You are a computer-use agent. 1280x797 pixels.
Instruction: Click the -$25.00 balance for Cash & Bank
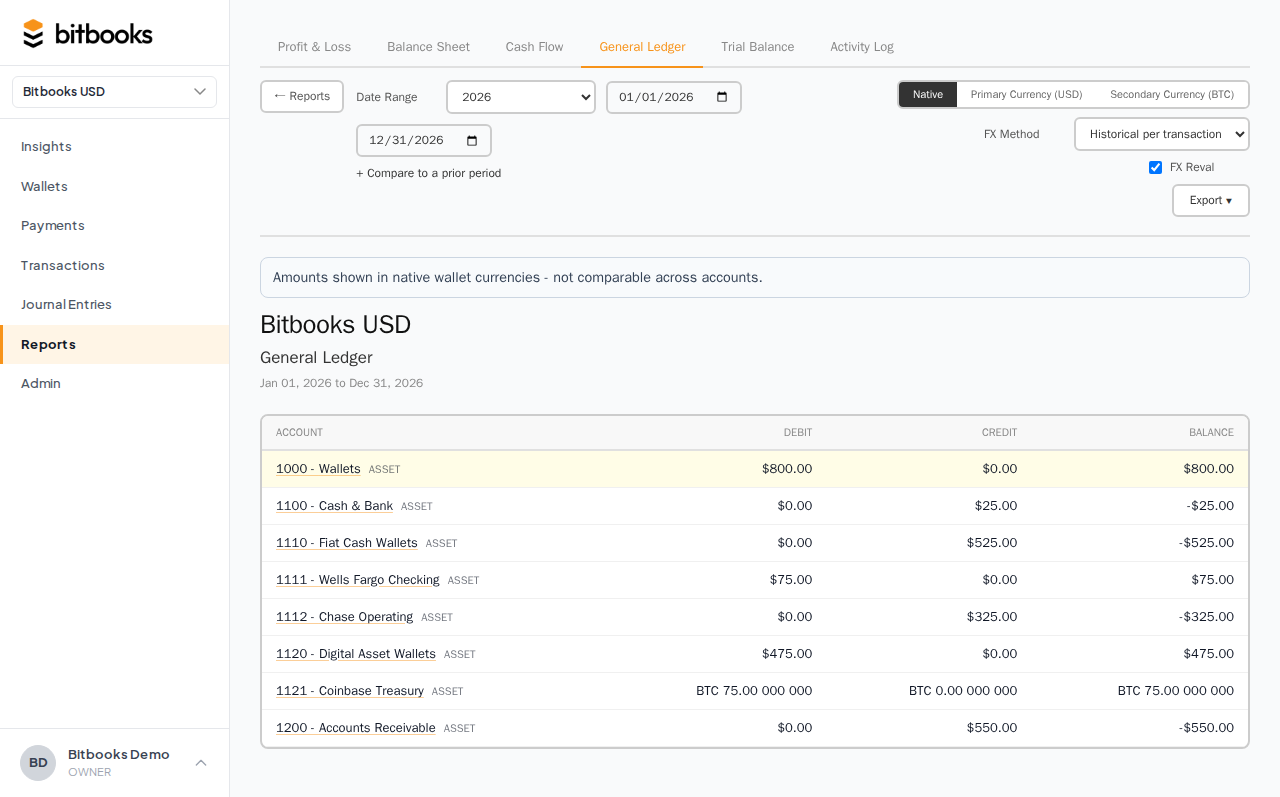pos(1210,506)
